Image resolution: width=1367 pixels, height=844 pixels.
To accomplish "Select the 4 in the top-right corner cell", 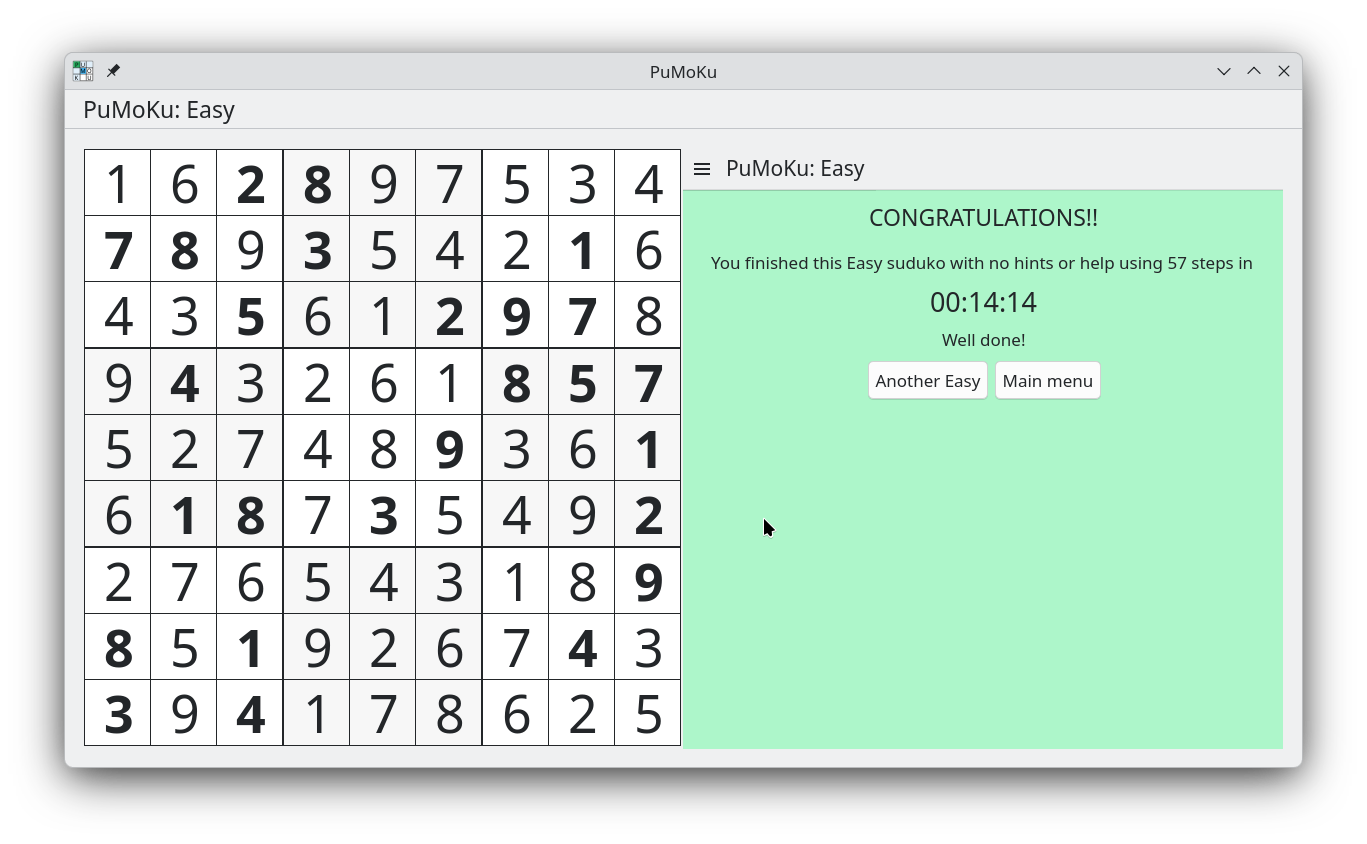I will click(648, 184).
